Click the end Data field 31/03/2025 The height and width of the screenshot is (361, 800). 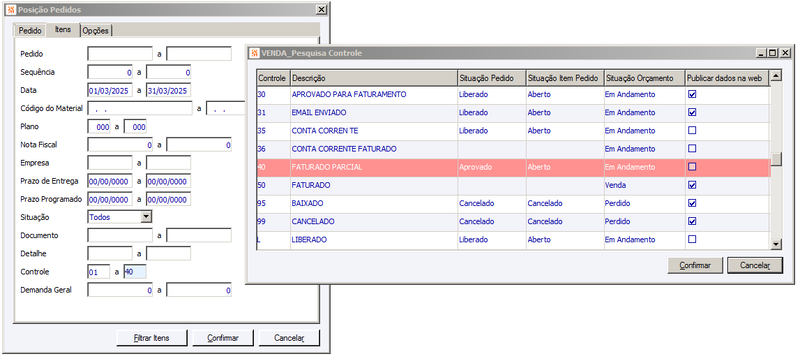pyautogui.click(x=168, y=90)
